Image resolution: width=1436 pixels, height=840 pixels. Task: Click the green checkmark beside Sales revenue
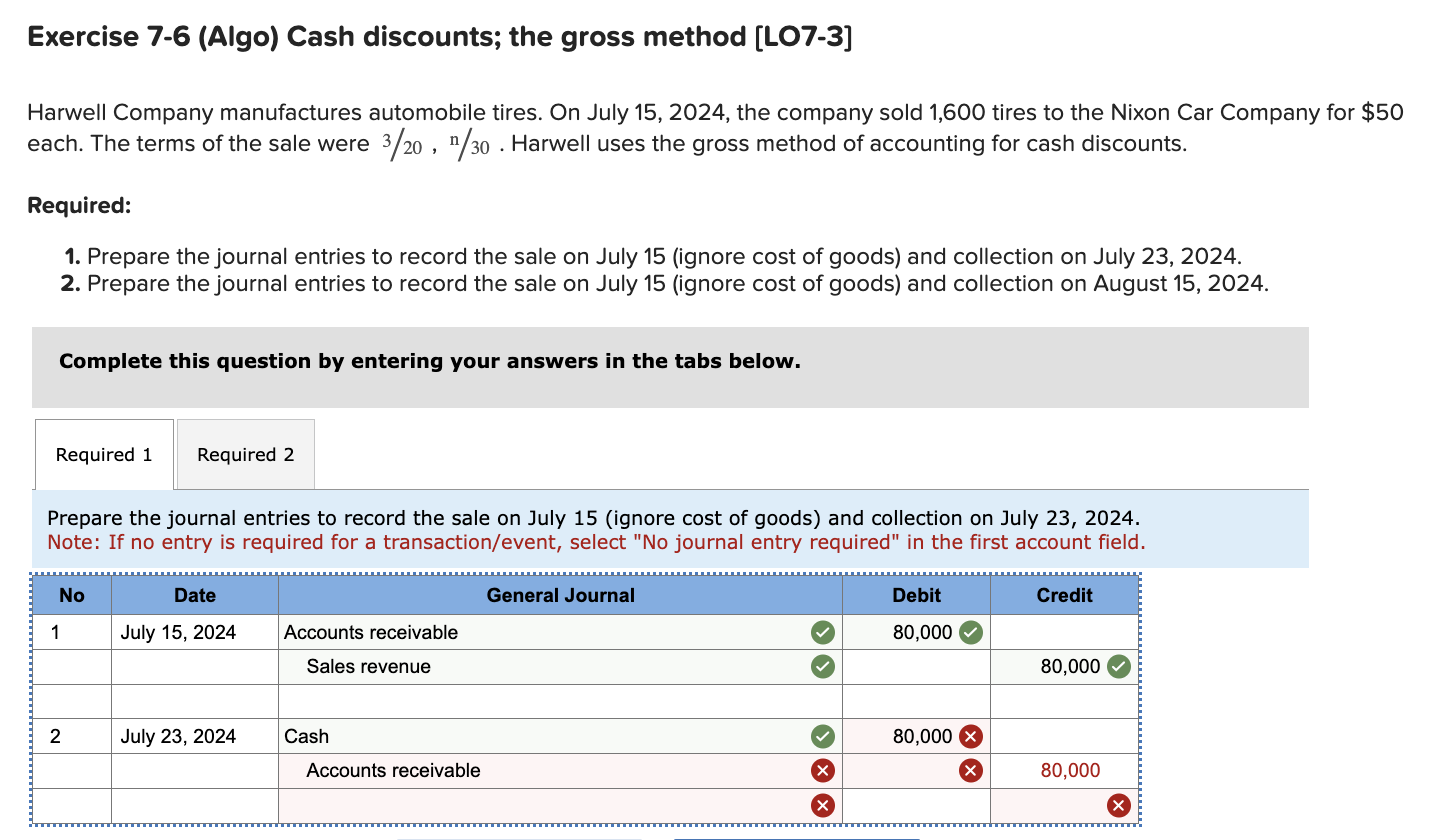point(822,666)
